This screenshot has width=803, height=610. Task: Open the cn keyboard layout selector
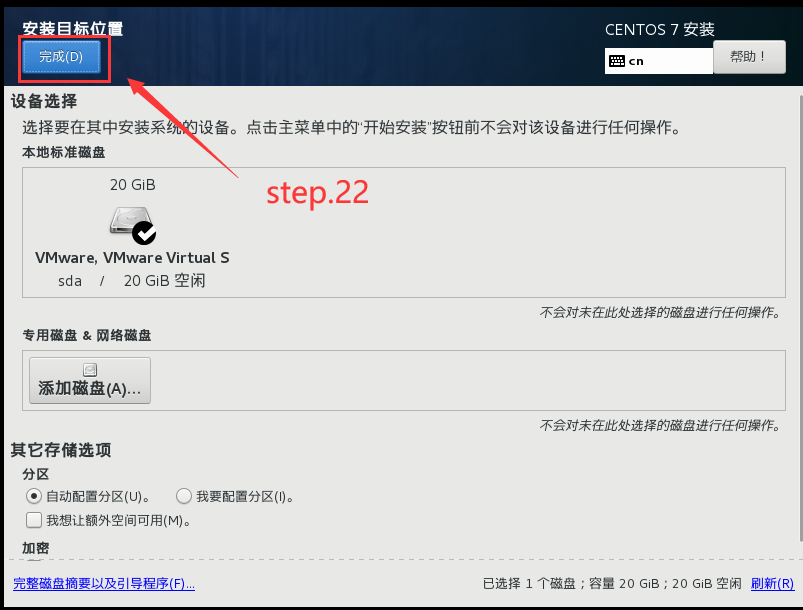pyautogui.click(x=659, y=61)
